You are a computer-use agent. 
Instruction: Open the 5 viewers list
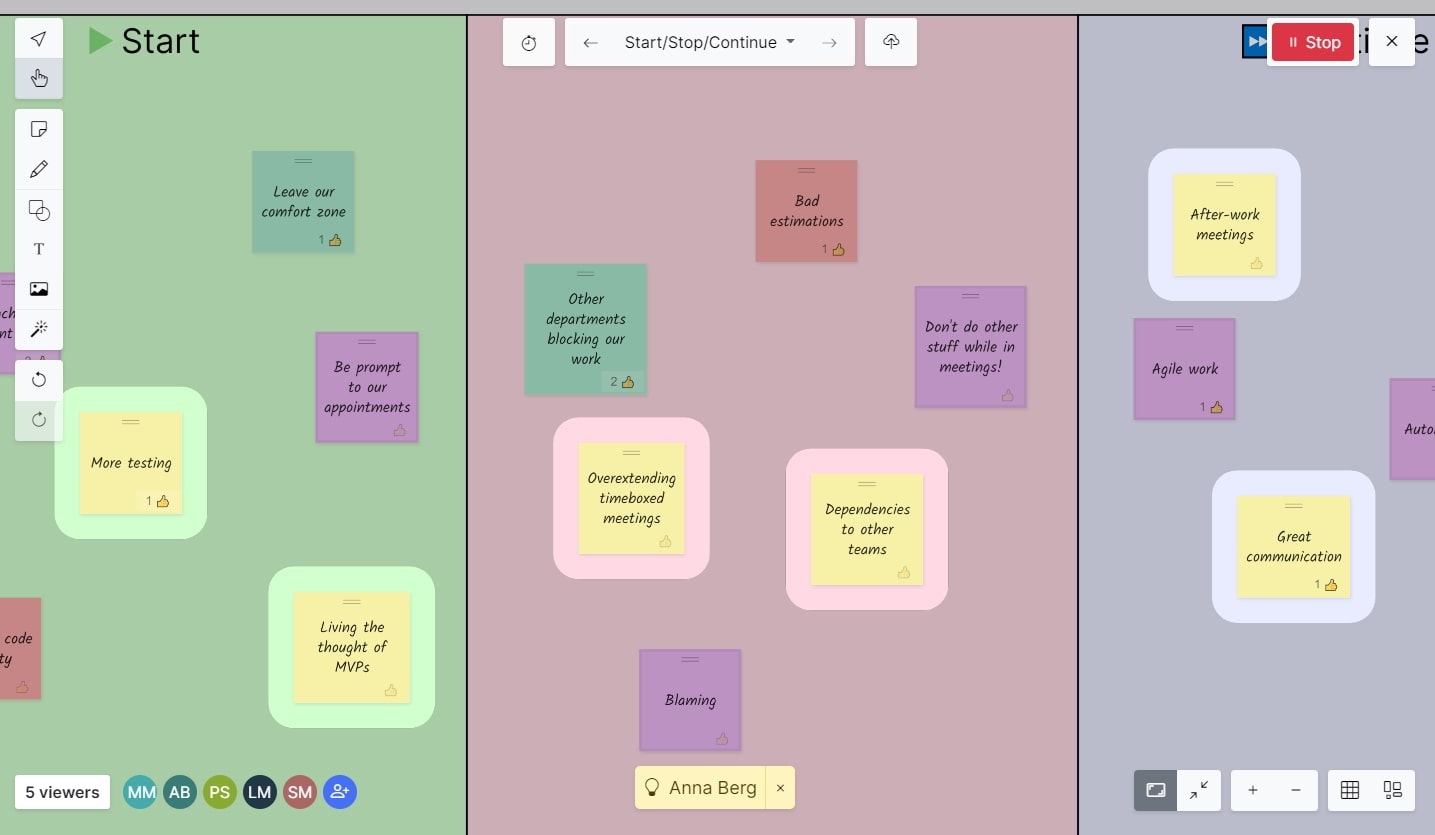pos(61,791)
